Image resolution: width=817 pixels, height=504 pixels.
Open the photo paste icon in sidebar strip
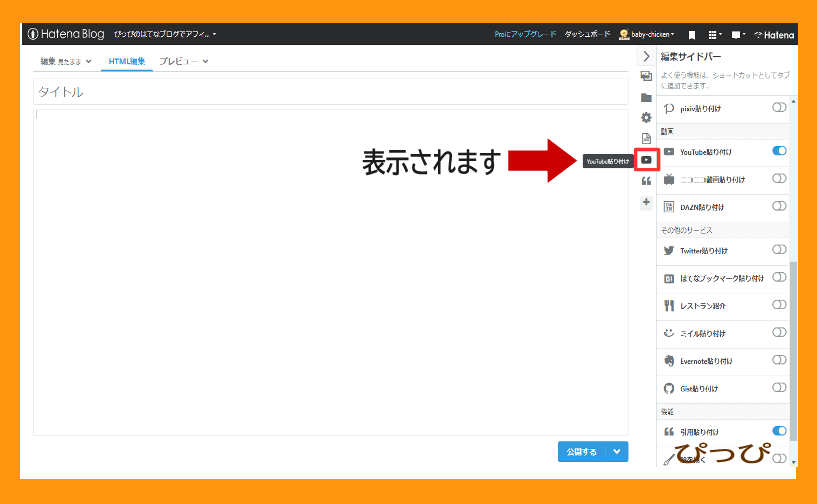click(646, 76)
